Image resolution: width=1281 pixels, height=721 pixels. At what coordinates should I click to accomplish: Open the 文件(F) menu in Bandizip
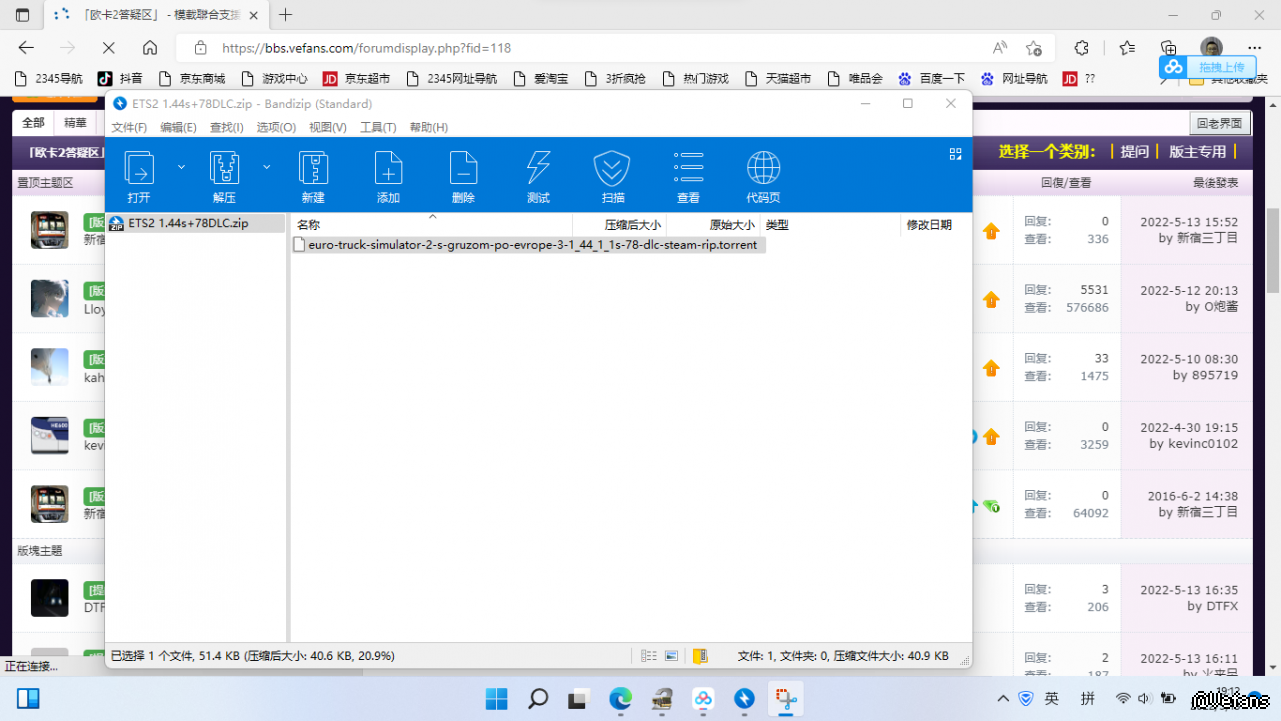click(129, 127)
